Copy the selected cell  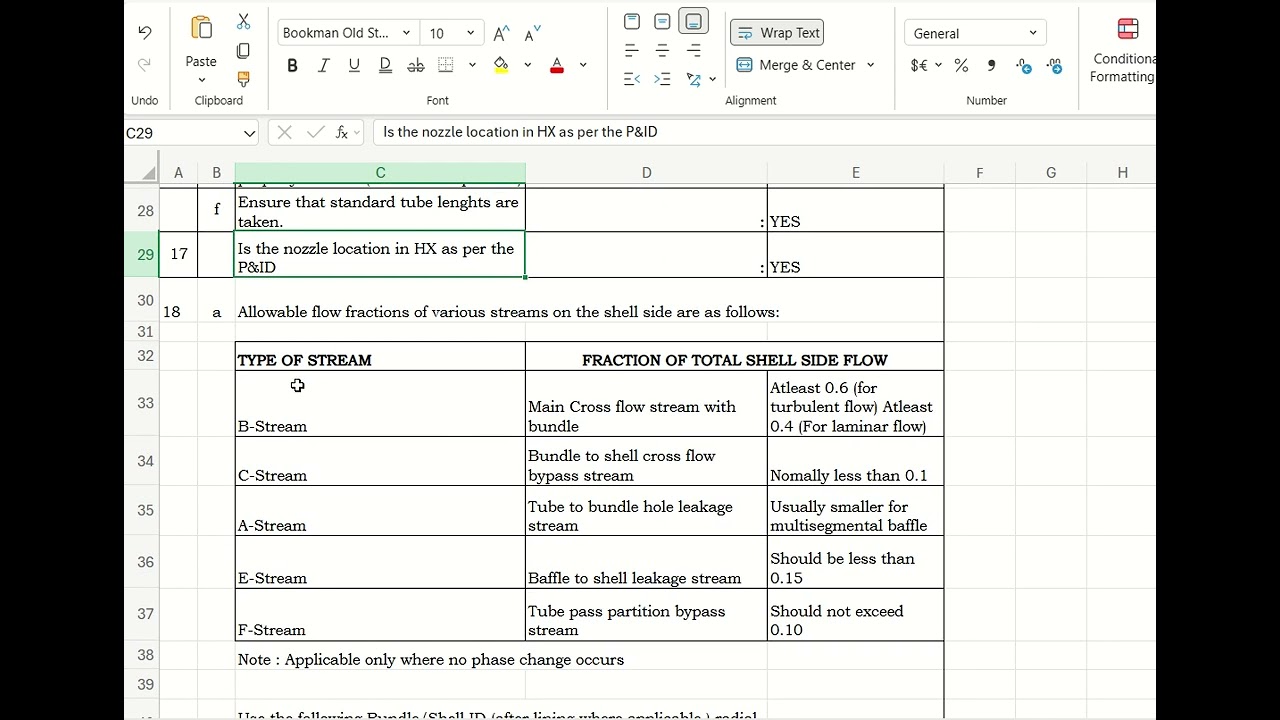tap(243, 51)
